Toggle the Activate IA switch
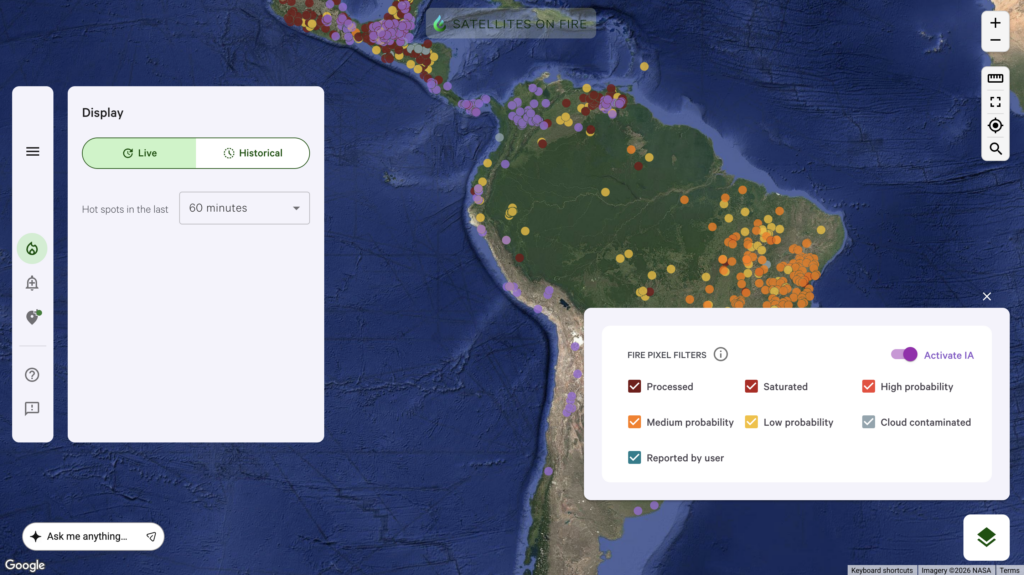This screenshot has width=1024, height=575. 904,354
